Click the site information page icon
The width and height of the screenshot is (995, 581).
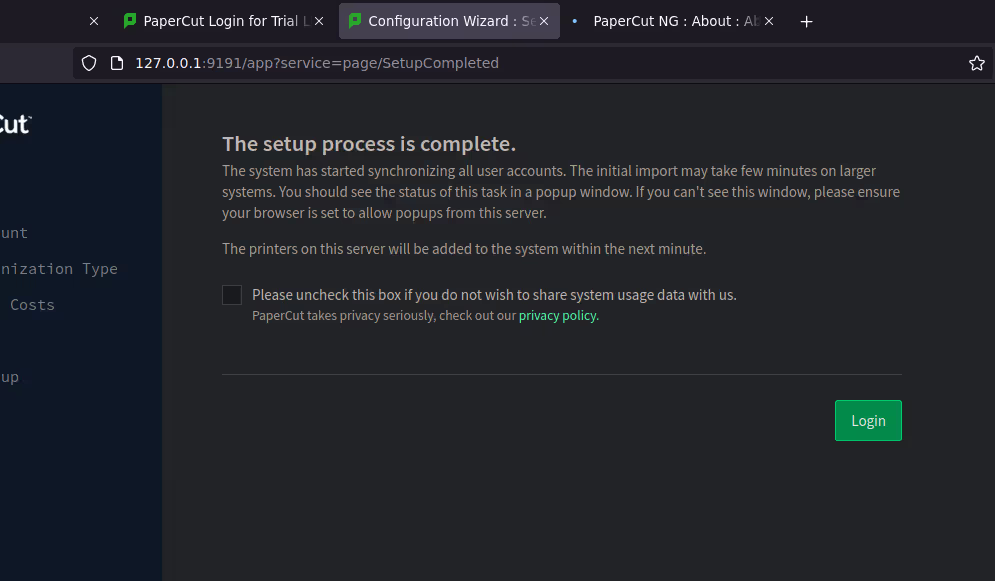[117, 63]
